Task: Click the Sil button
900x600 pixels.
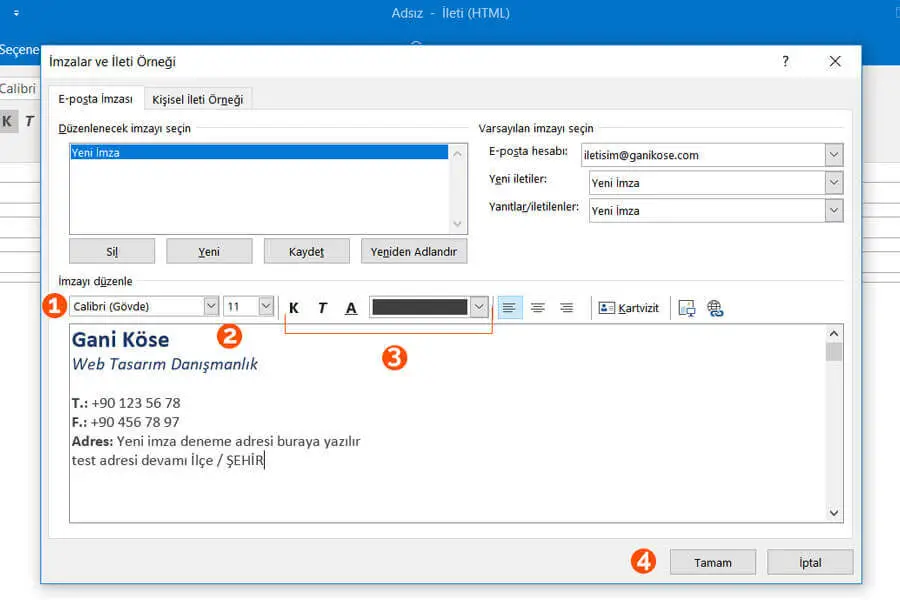Action: pyautogui.click(x=112, y=251)
